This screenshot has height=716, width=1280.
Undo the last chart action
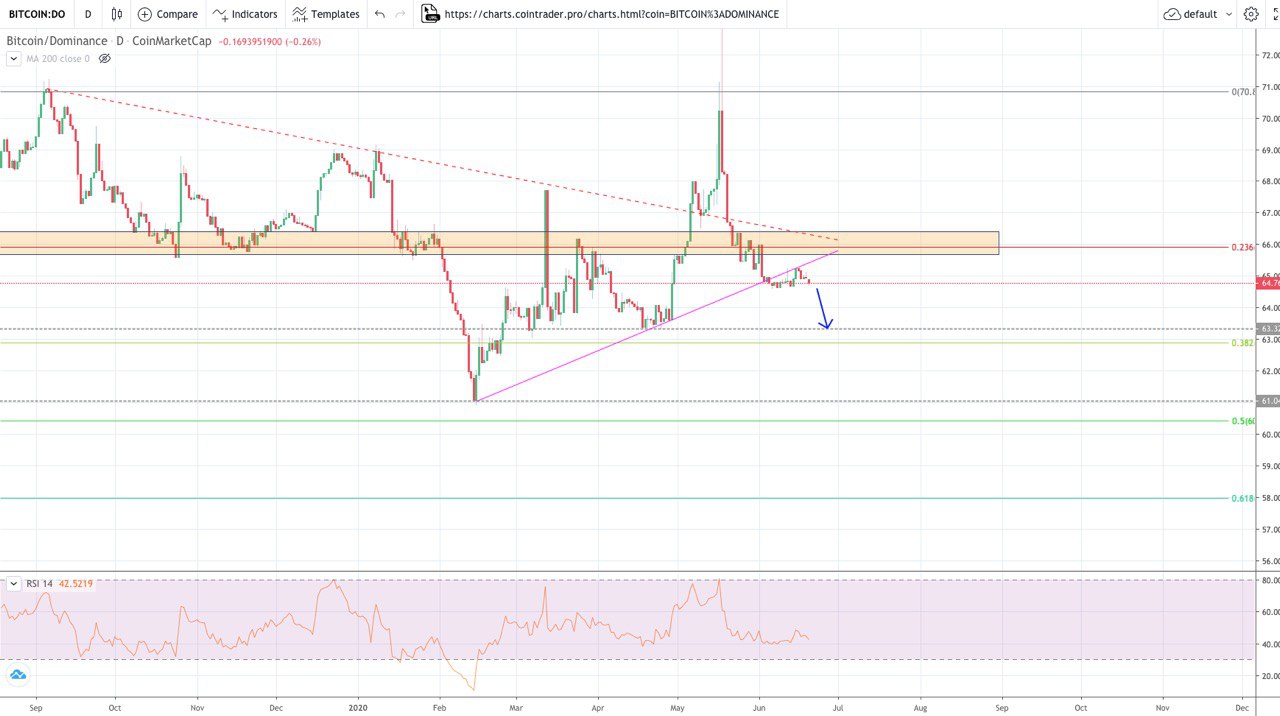[x=379, y=14]
